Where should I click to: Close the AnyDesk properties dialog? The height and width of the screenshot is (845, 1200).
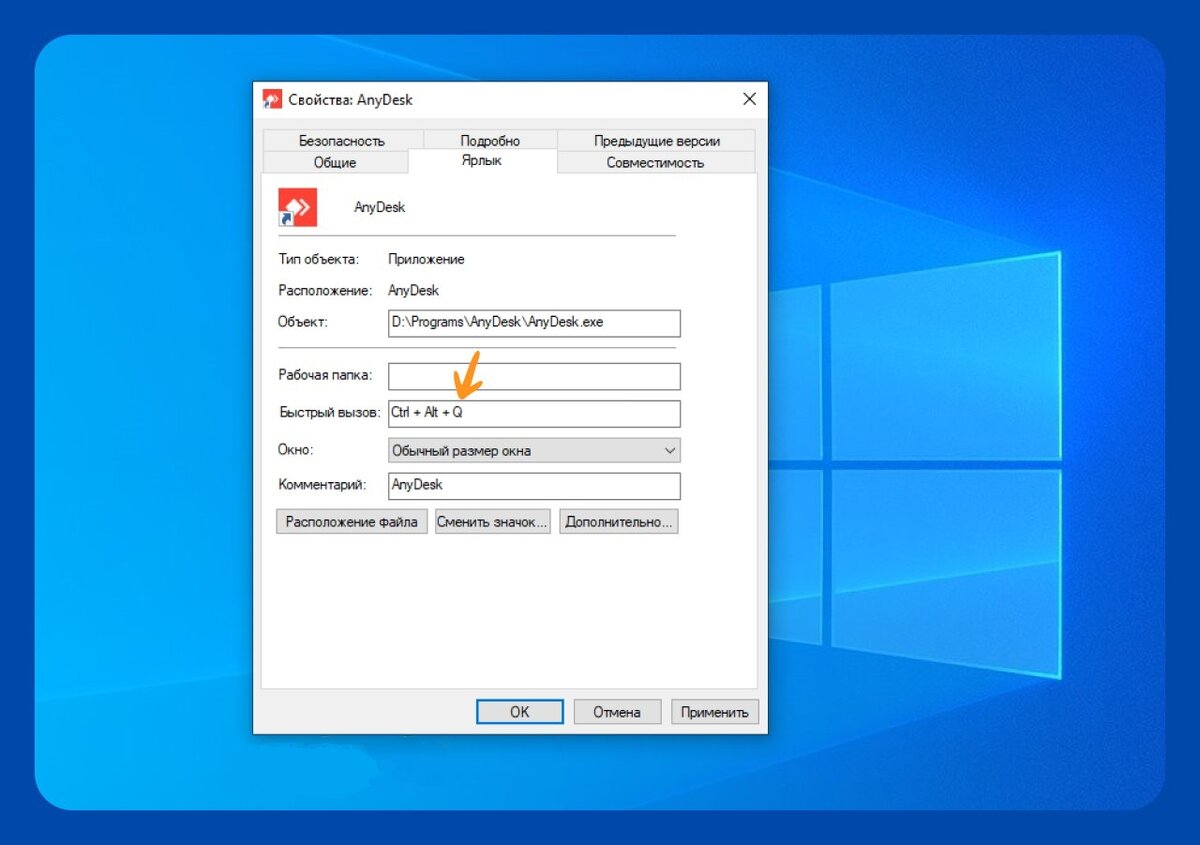(749, 99)
